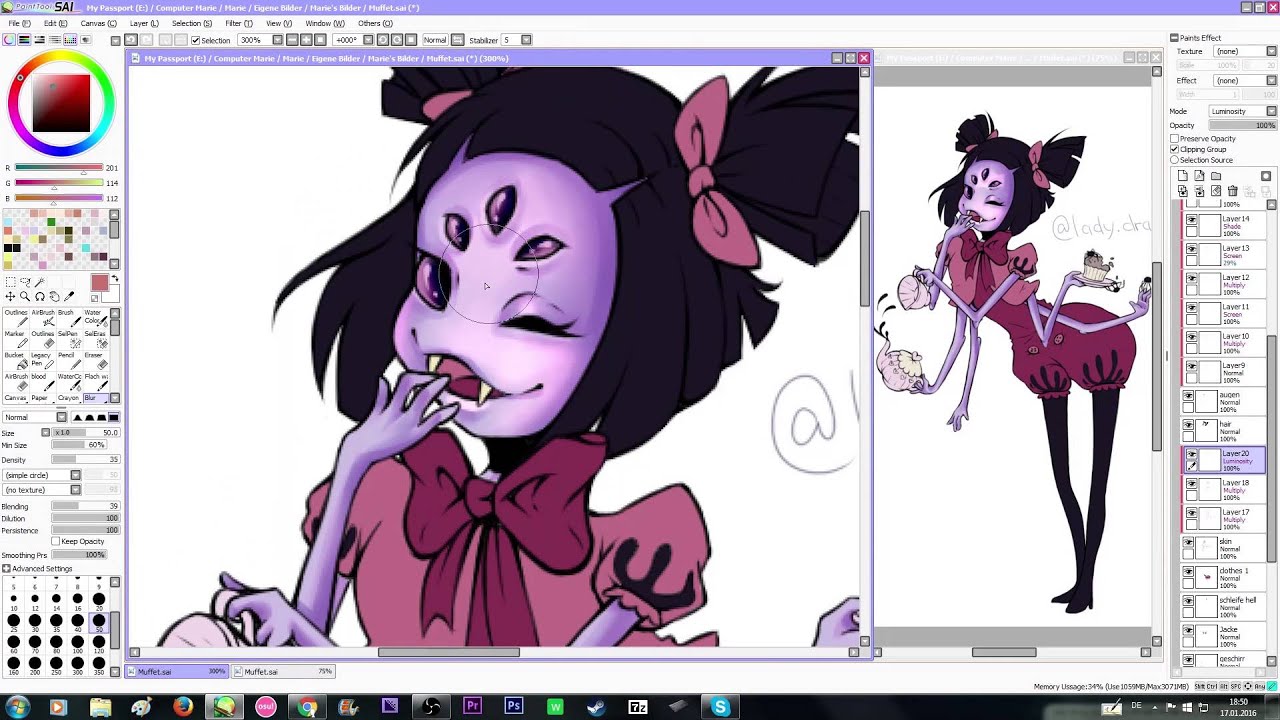Hide the augen layer

1189,396
